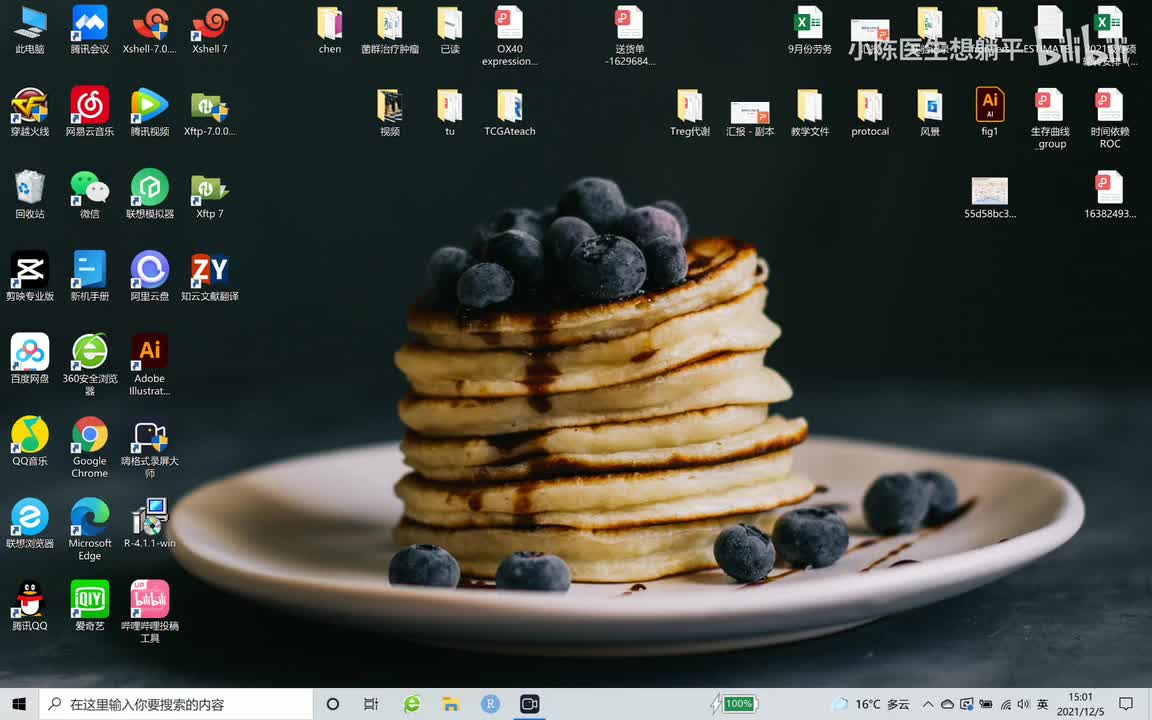Open the screen recorder on the taskbar
The image size is (1152, 720).
[x=529, y=704]
